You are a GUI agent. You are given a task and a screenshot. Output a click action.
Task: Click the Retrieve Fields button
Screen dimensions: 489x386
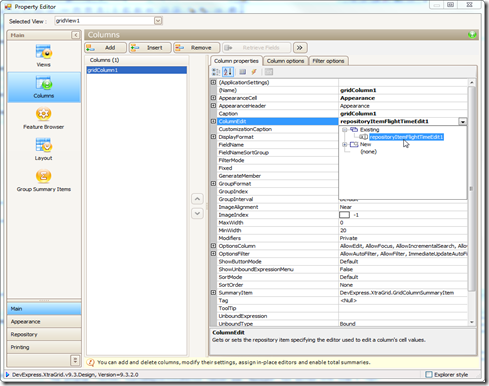point(257,48)
